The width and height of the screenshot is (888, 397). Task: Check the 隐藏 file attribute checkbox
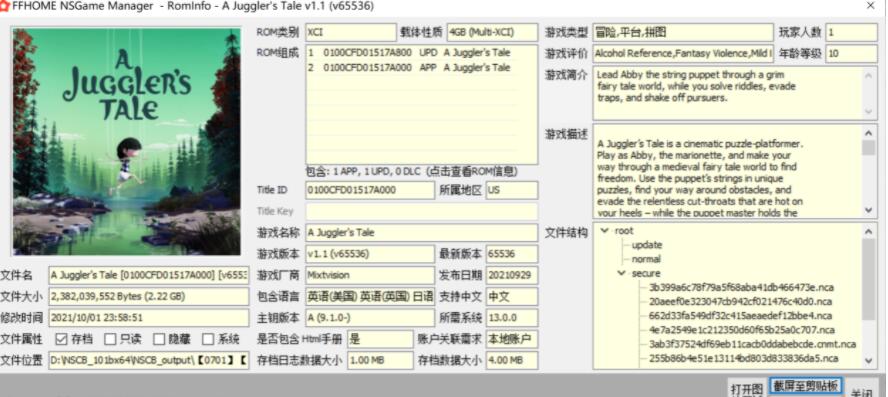pos(159,339)
